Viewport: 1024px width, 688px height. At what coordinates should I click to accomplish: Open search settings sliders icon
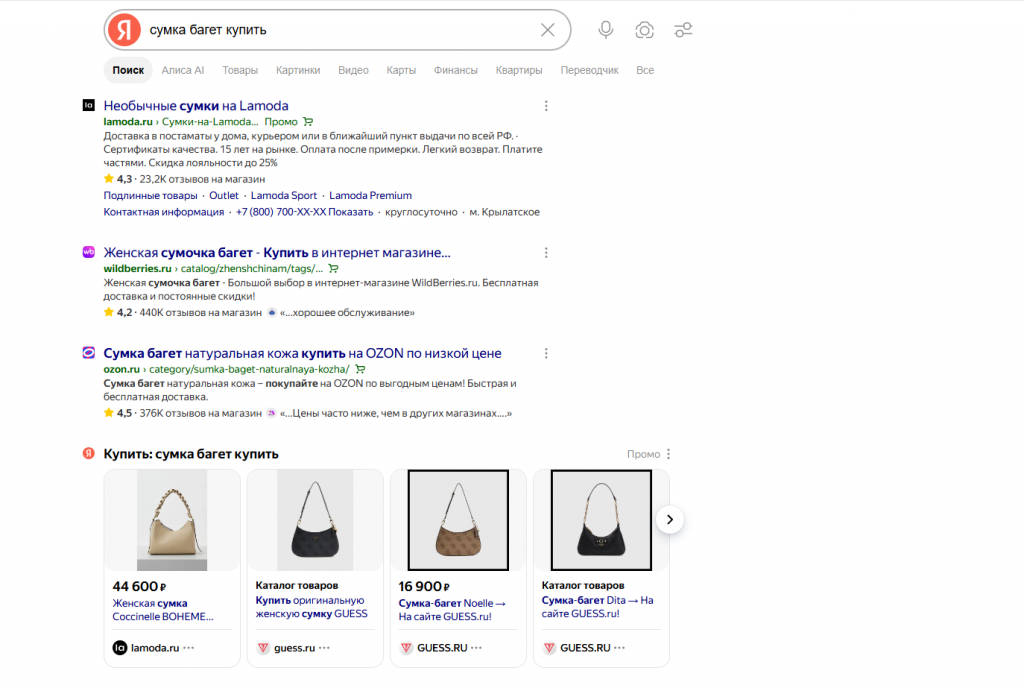(x=683, y=30)
